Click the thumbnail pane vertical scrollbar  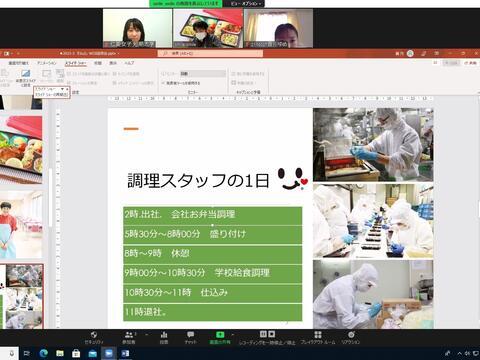(x=50, y=197)
